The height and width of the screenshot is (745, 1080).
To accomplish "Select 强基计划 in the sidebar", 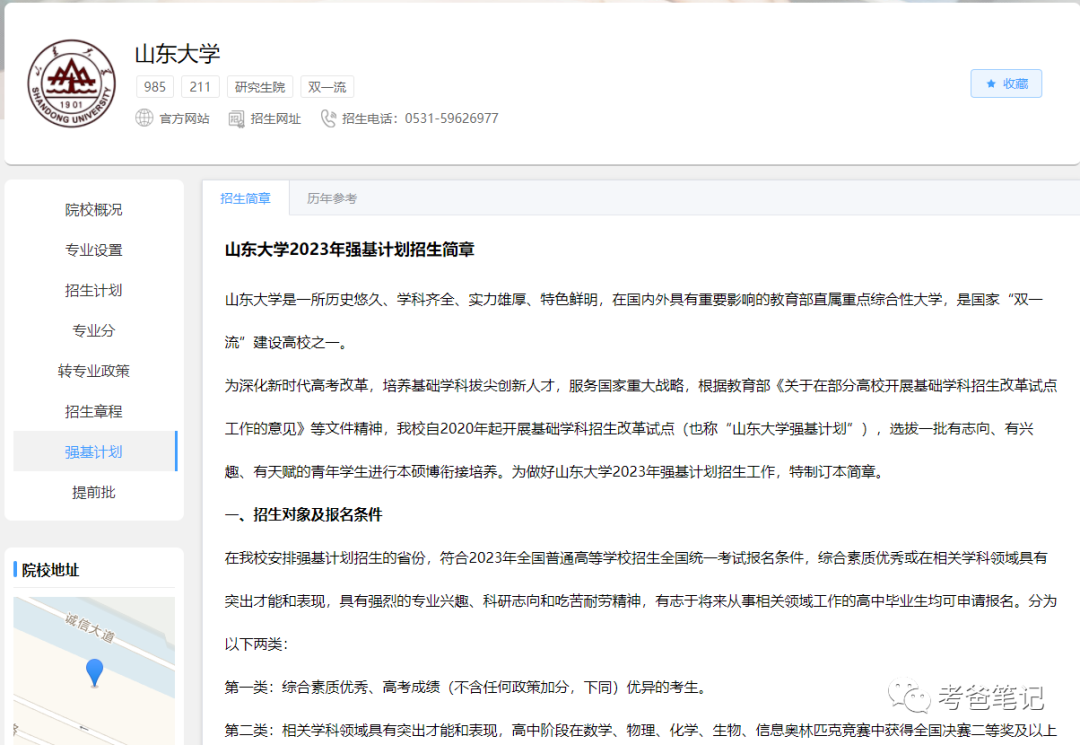I will click(x=94, y=452).
